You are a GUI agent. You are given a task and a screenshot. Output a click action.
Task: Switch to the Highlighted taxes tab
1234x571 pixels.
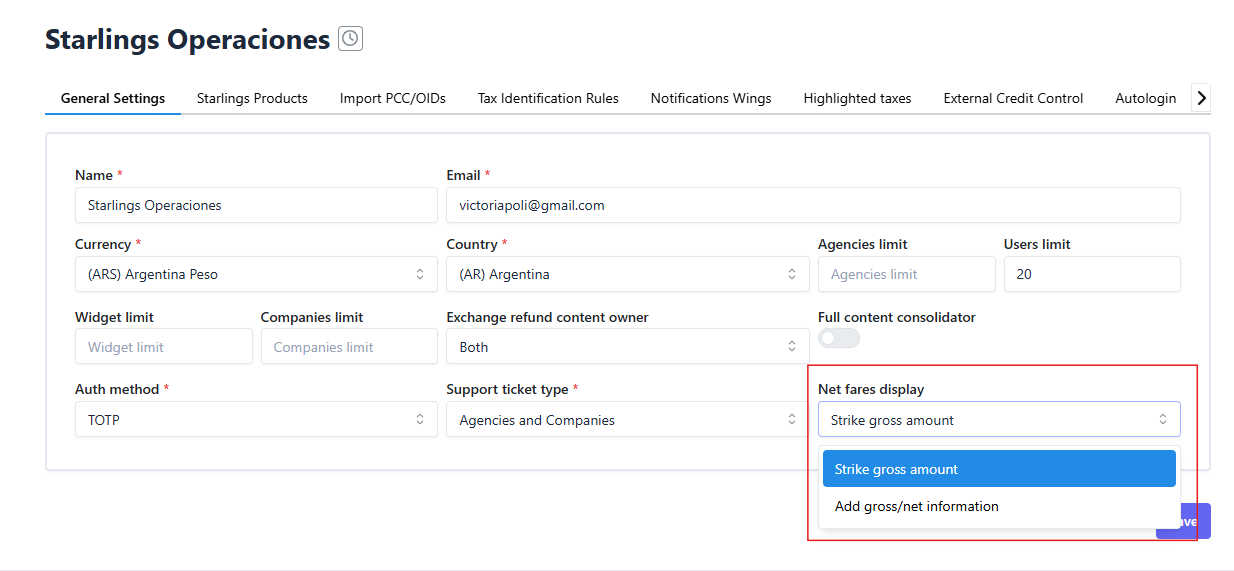857,98
